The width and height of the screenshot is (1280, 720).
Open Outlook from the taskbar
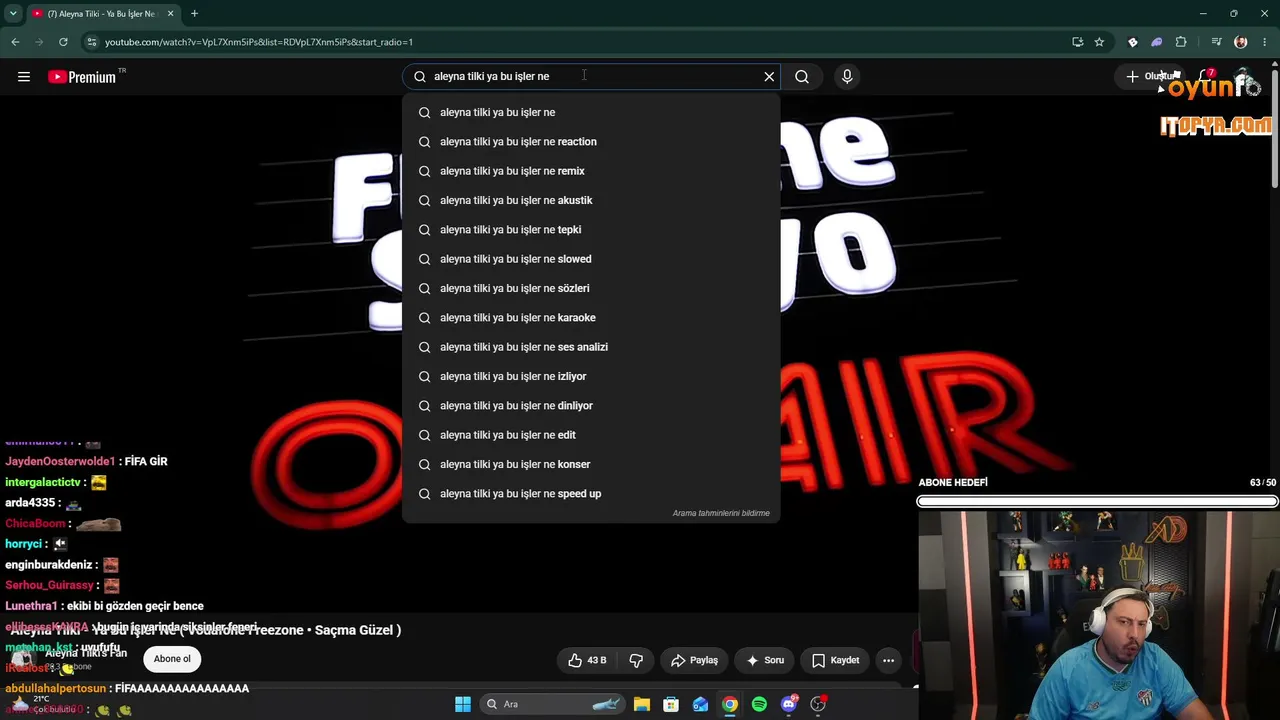(701, 704)
